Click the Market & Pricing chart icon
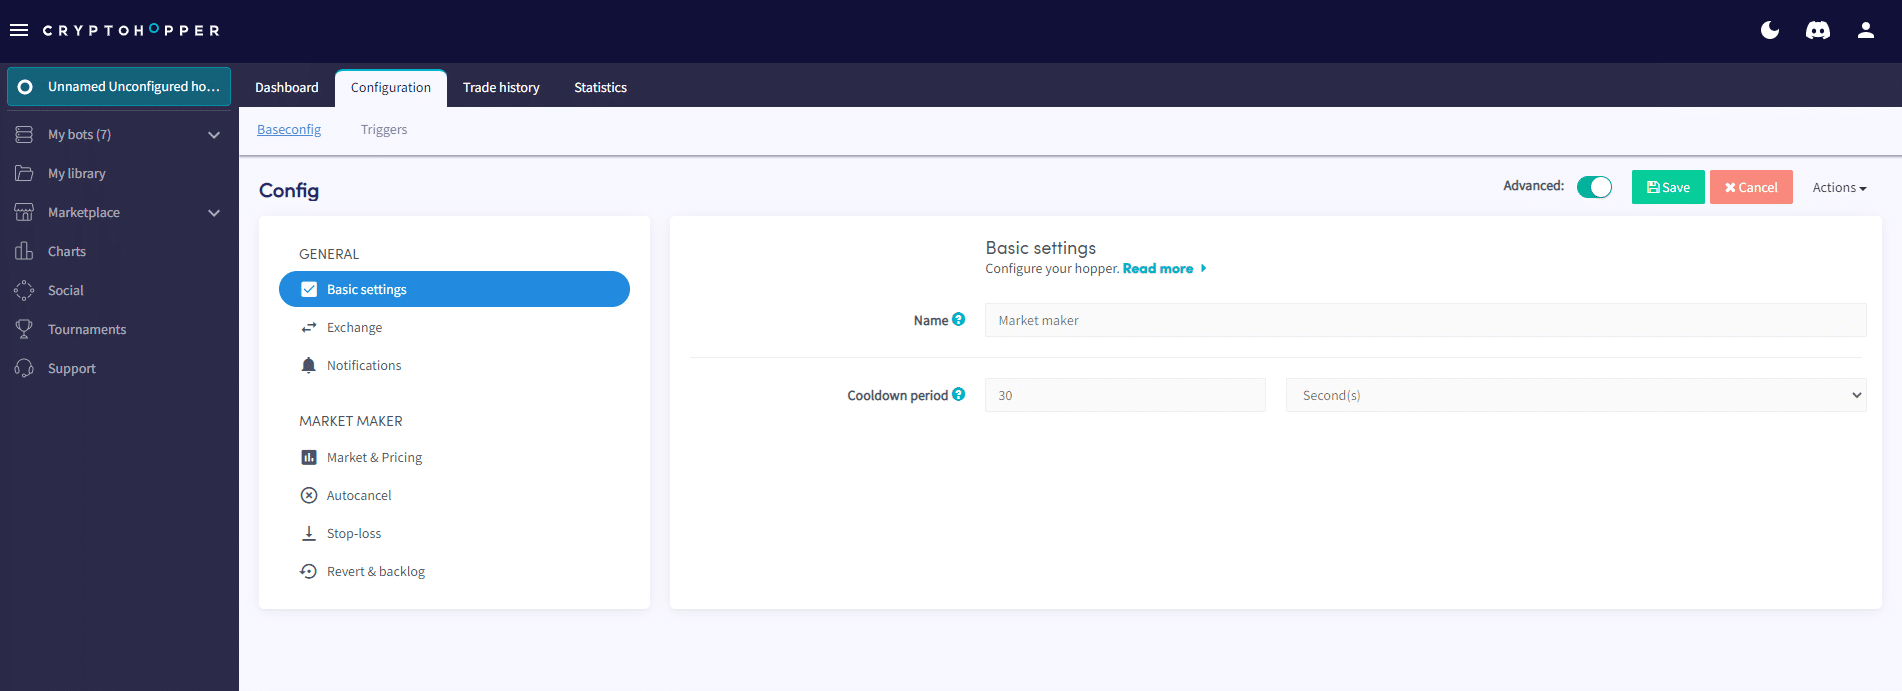 pyautogui.click(x=309, y=457)
